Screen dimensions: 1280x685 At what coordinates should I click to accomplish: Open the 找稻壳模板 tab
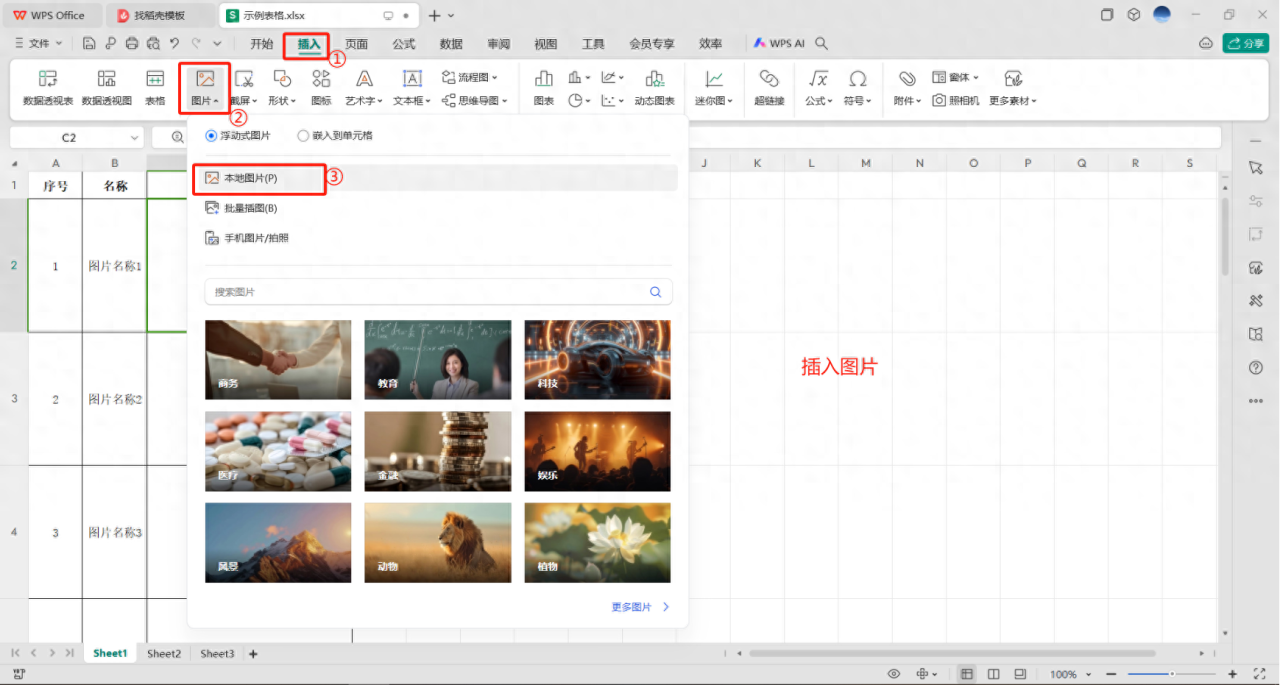click(158, 15)
